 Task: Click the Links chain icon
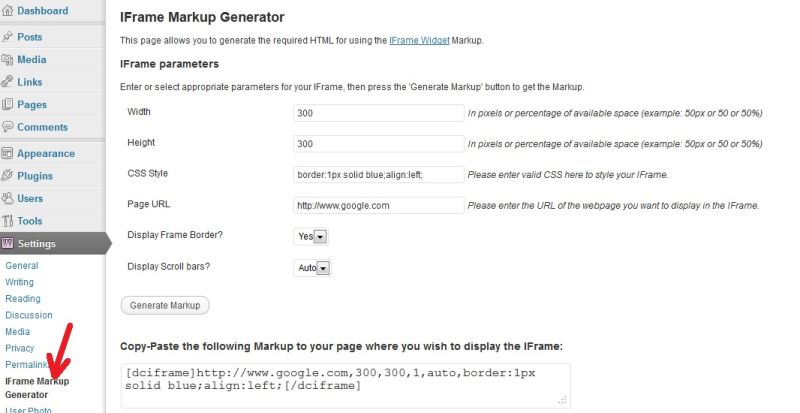[x=8, y=82]
